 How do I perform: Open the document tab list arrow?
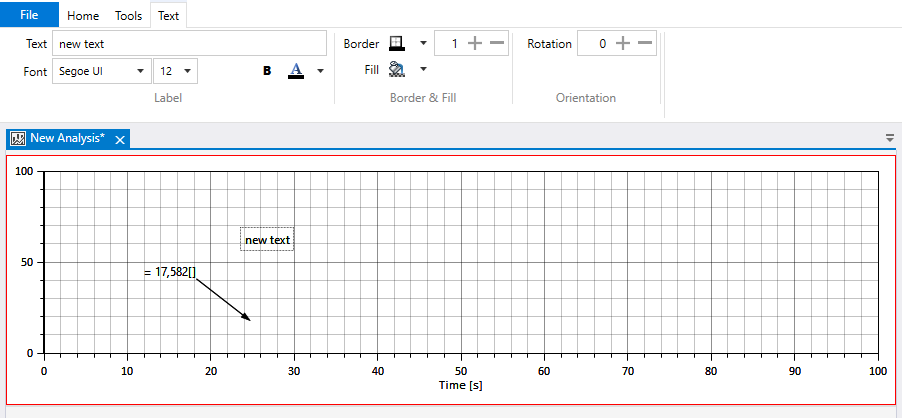(x=890, y=139)
